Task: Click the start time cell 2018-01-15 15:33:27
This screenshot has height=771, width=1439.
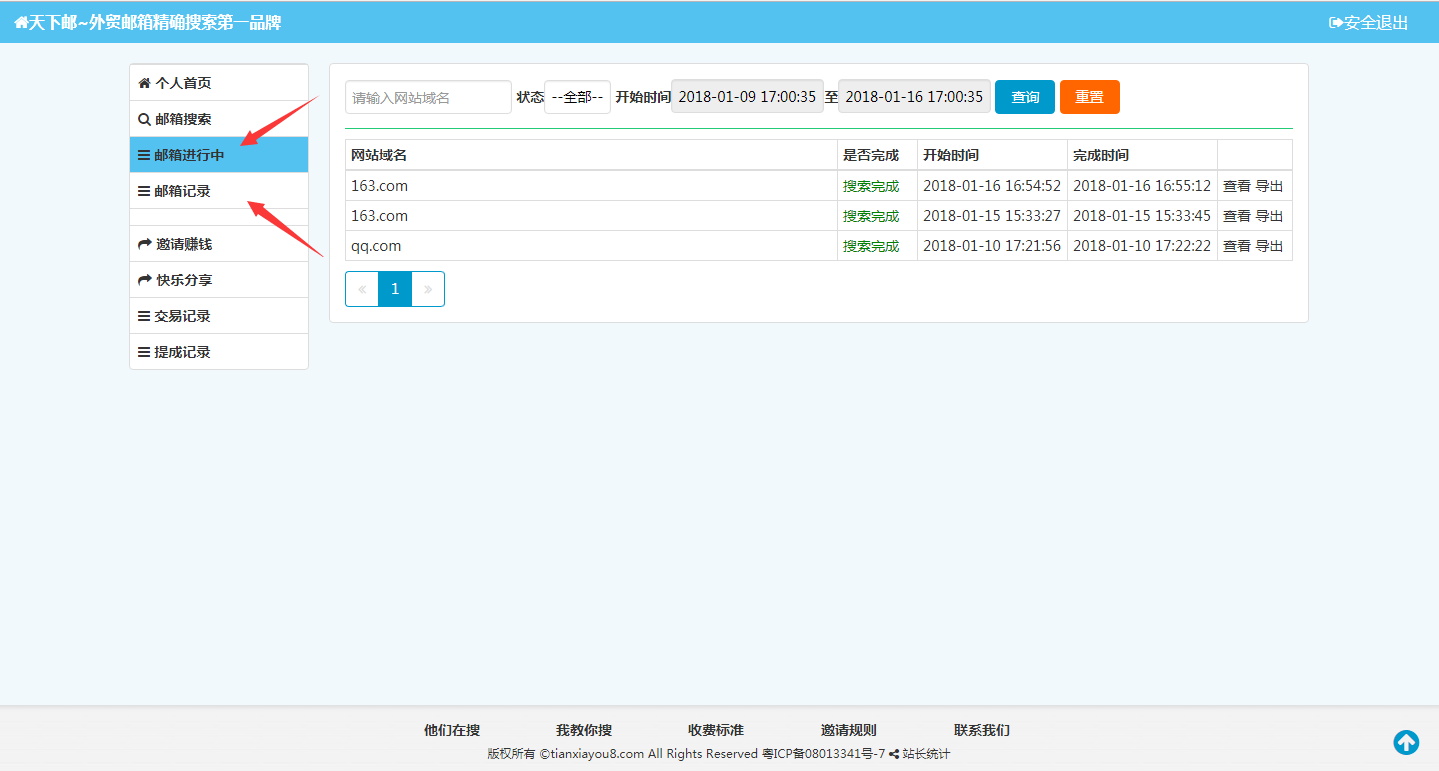Action: [x=992, y=216]
